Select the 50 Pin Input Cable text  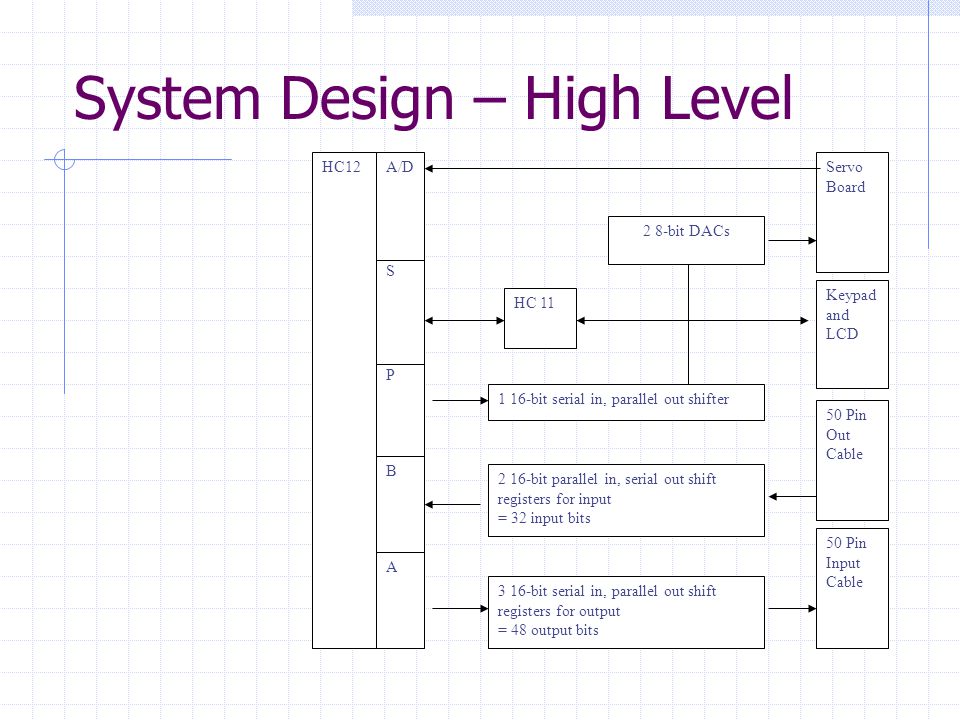[846, 563]
